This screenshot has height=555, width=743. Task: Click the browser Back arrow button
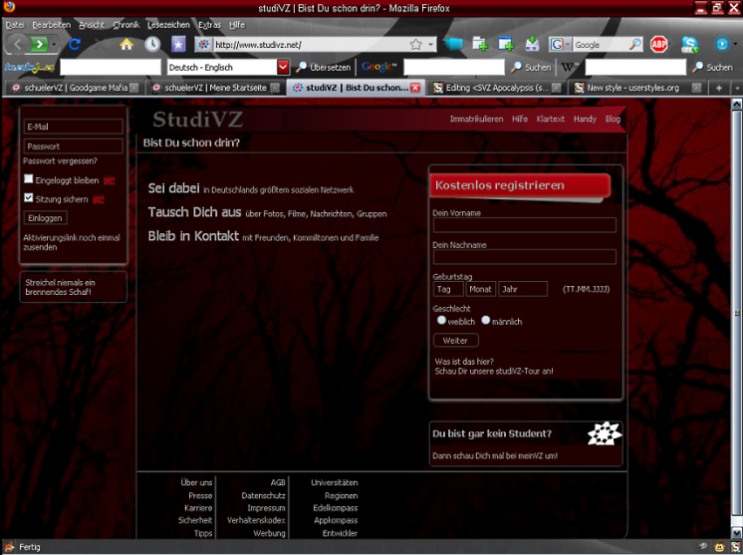(18, 45)
